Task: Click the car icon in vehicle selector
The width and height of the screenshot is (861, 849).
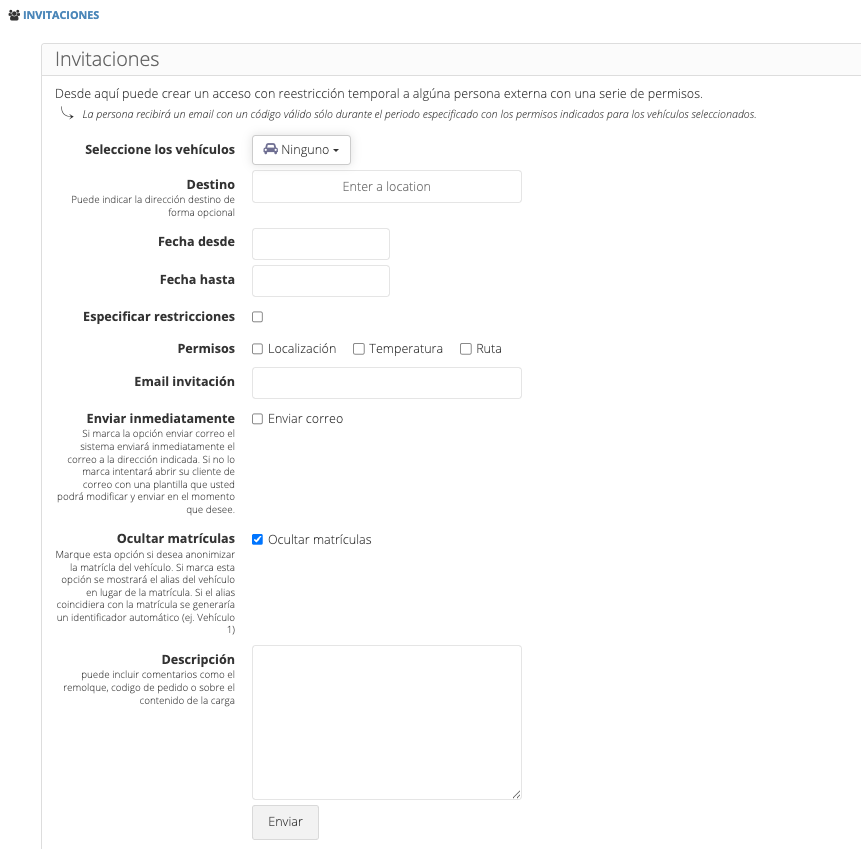Action: tap(270, 149)
